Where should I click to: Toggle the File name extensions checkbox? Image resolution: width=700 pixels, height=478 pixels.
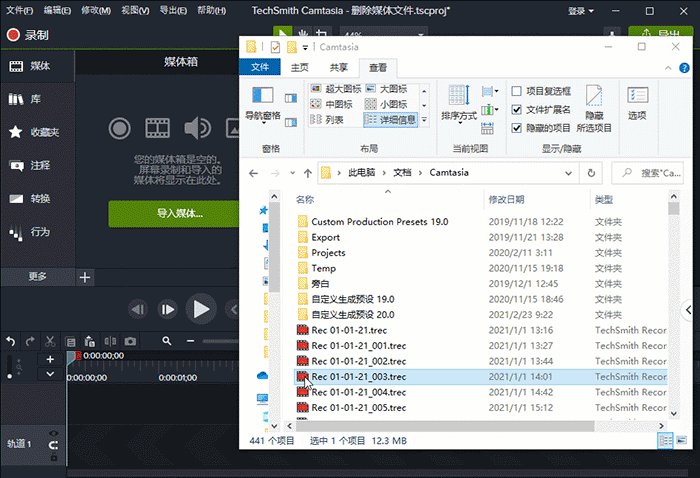[x=517, y=109]
